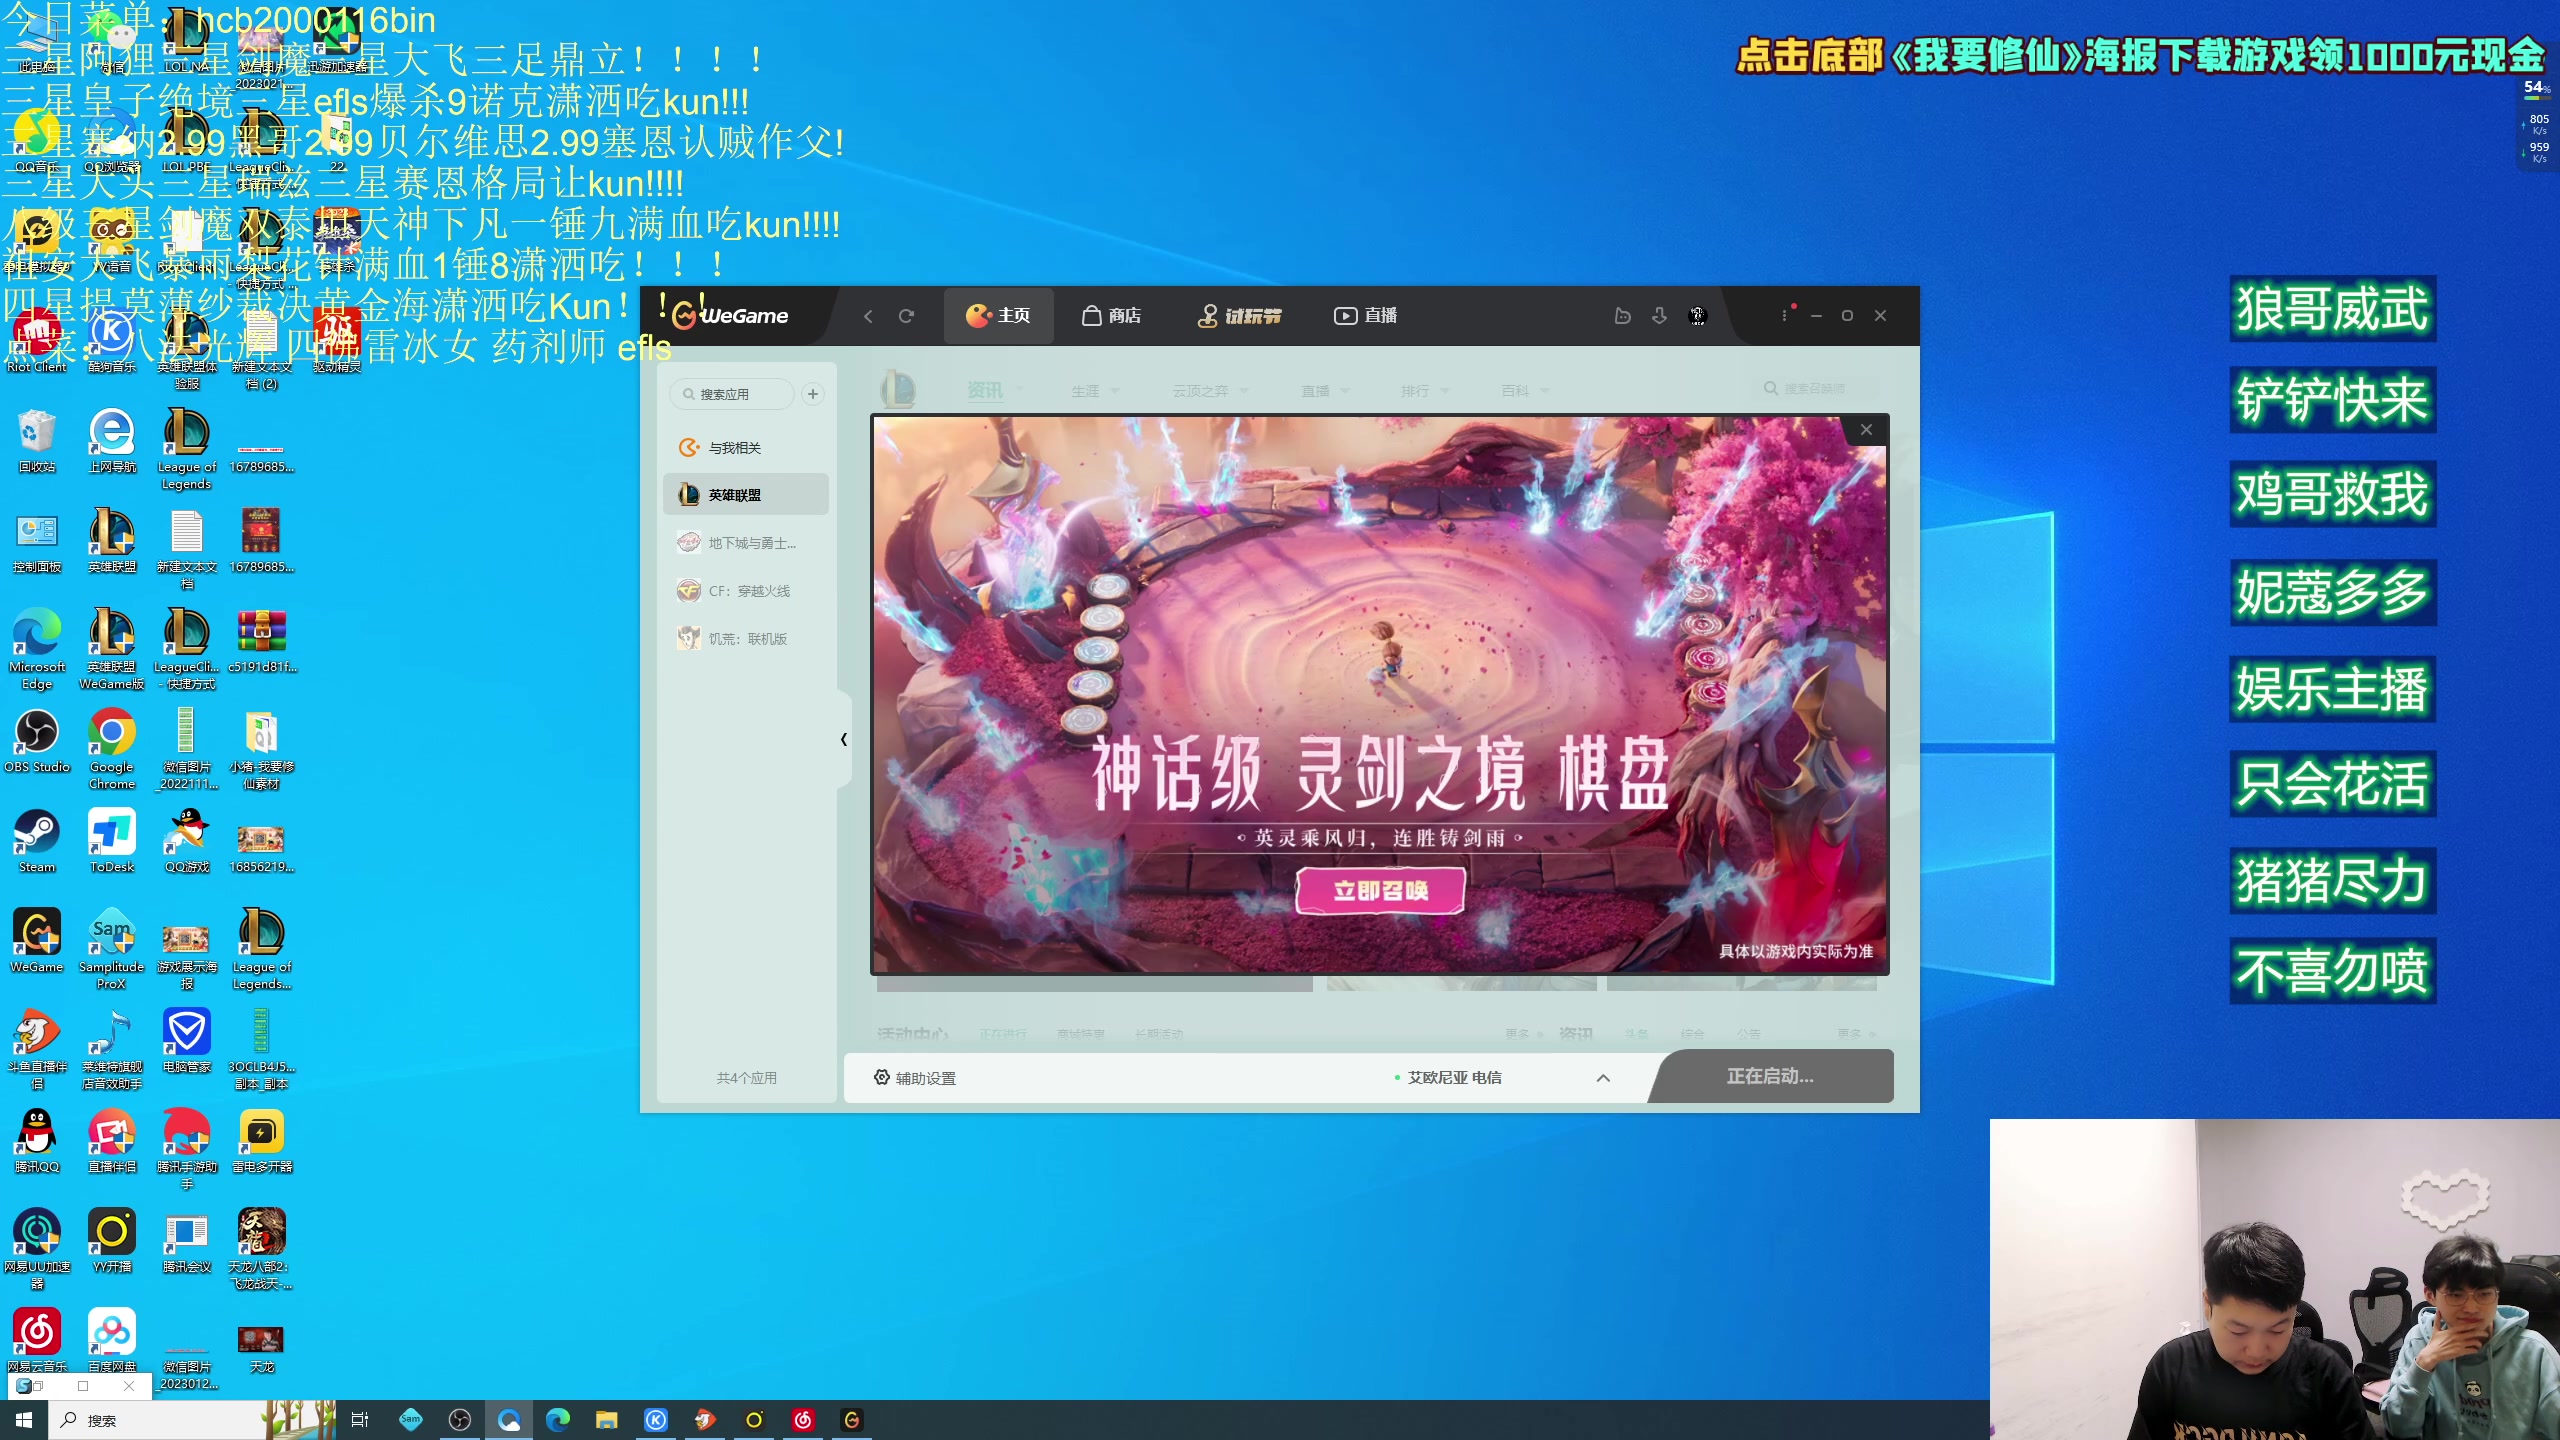
Task: Select 与我相关 in the sidebar
Action: point(746,448)
